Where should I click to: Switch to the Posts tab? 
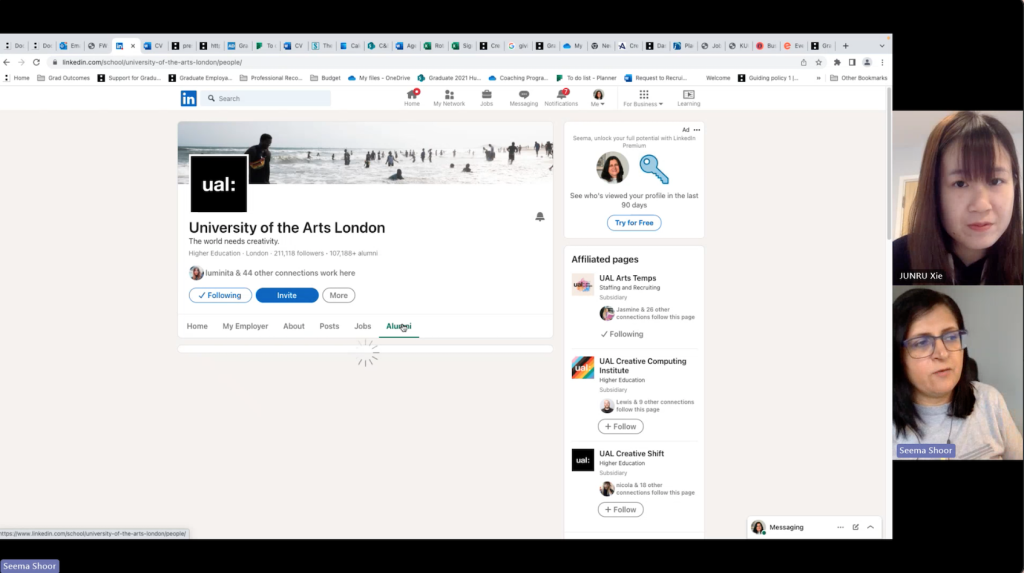329,326
